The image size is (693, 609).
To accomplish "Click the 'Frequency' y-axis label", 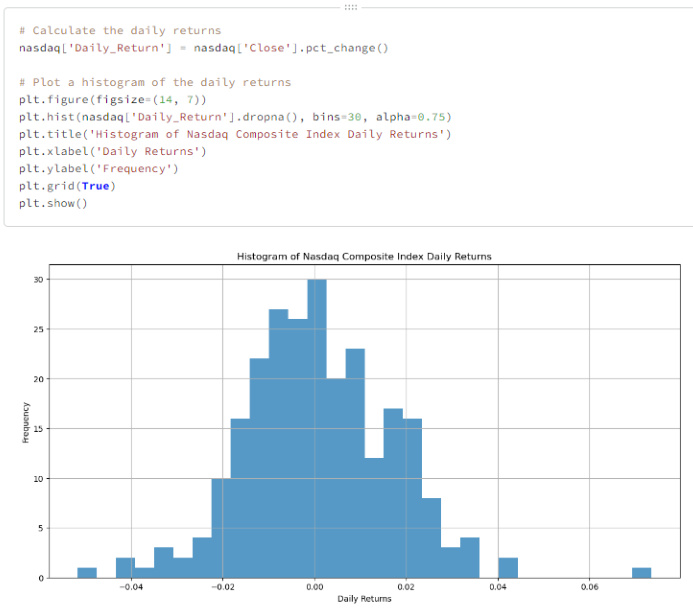I will click(25, 422).
